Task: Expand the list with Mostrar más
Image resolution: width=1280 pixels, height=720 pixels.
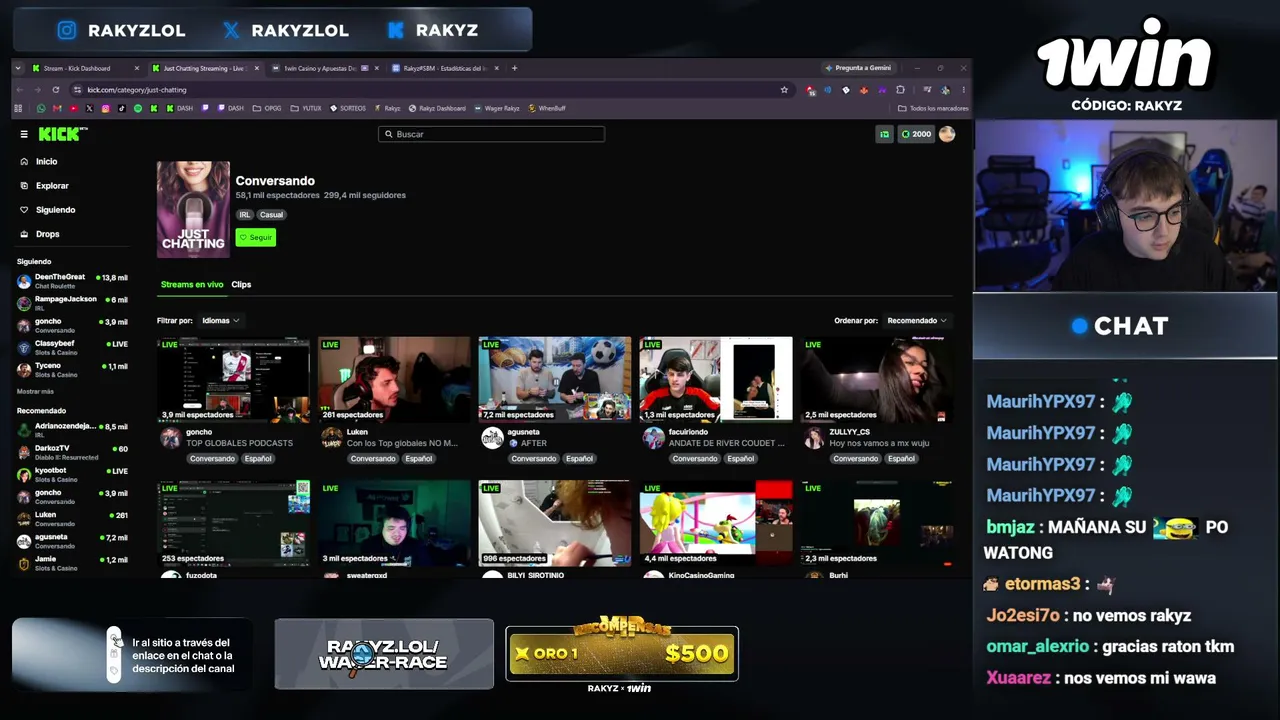Action: click(35, 392)
